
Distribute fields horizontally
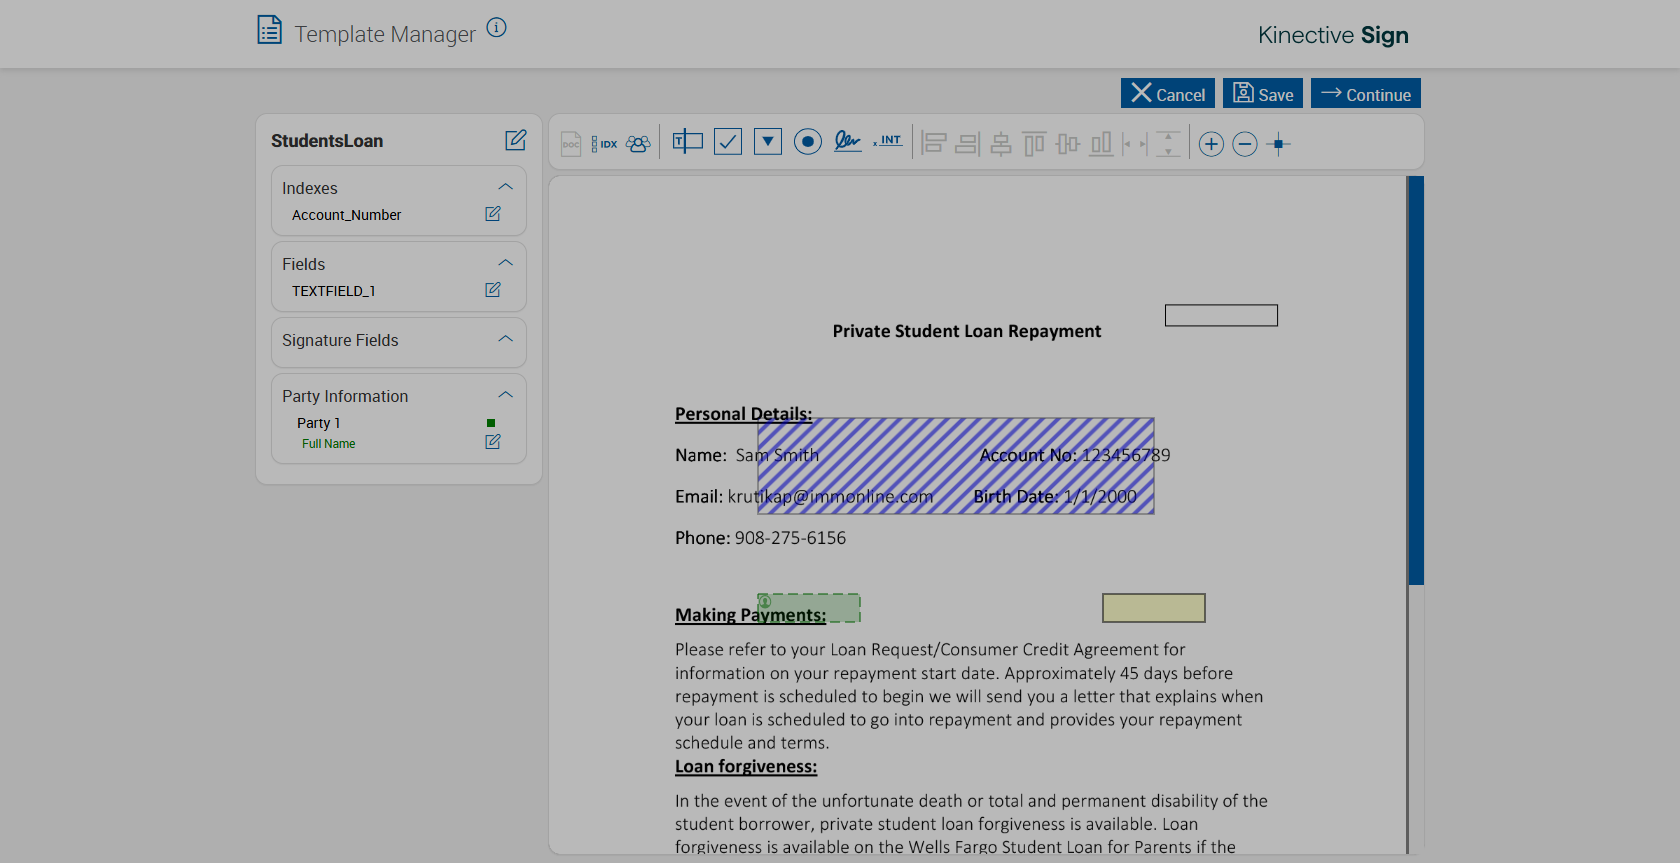1135,144
